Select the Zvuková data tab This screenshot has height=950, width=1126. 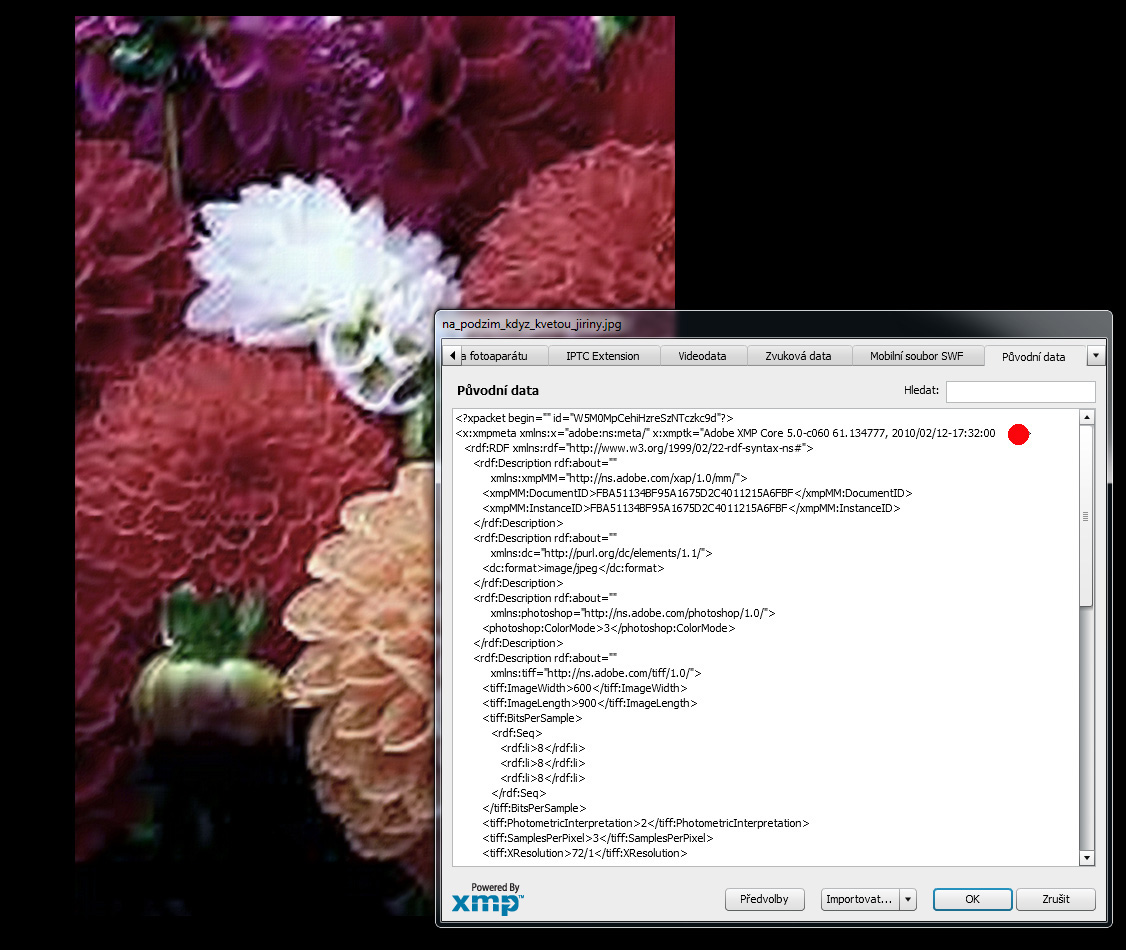[798, 356]
